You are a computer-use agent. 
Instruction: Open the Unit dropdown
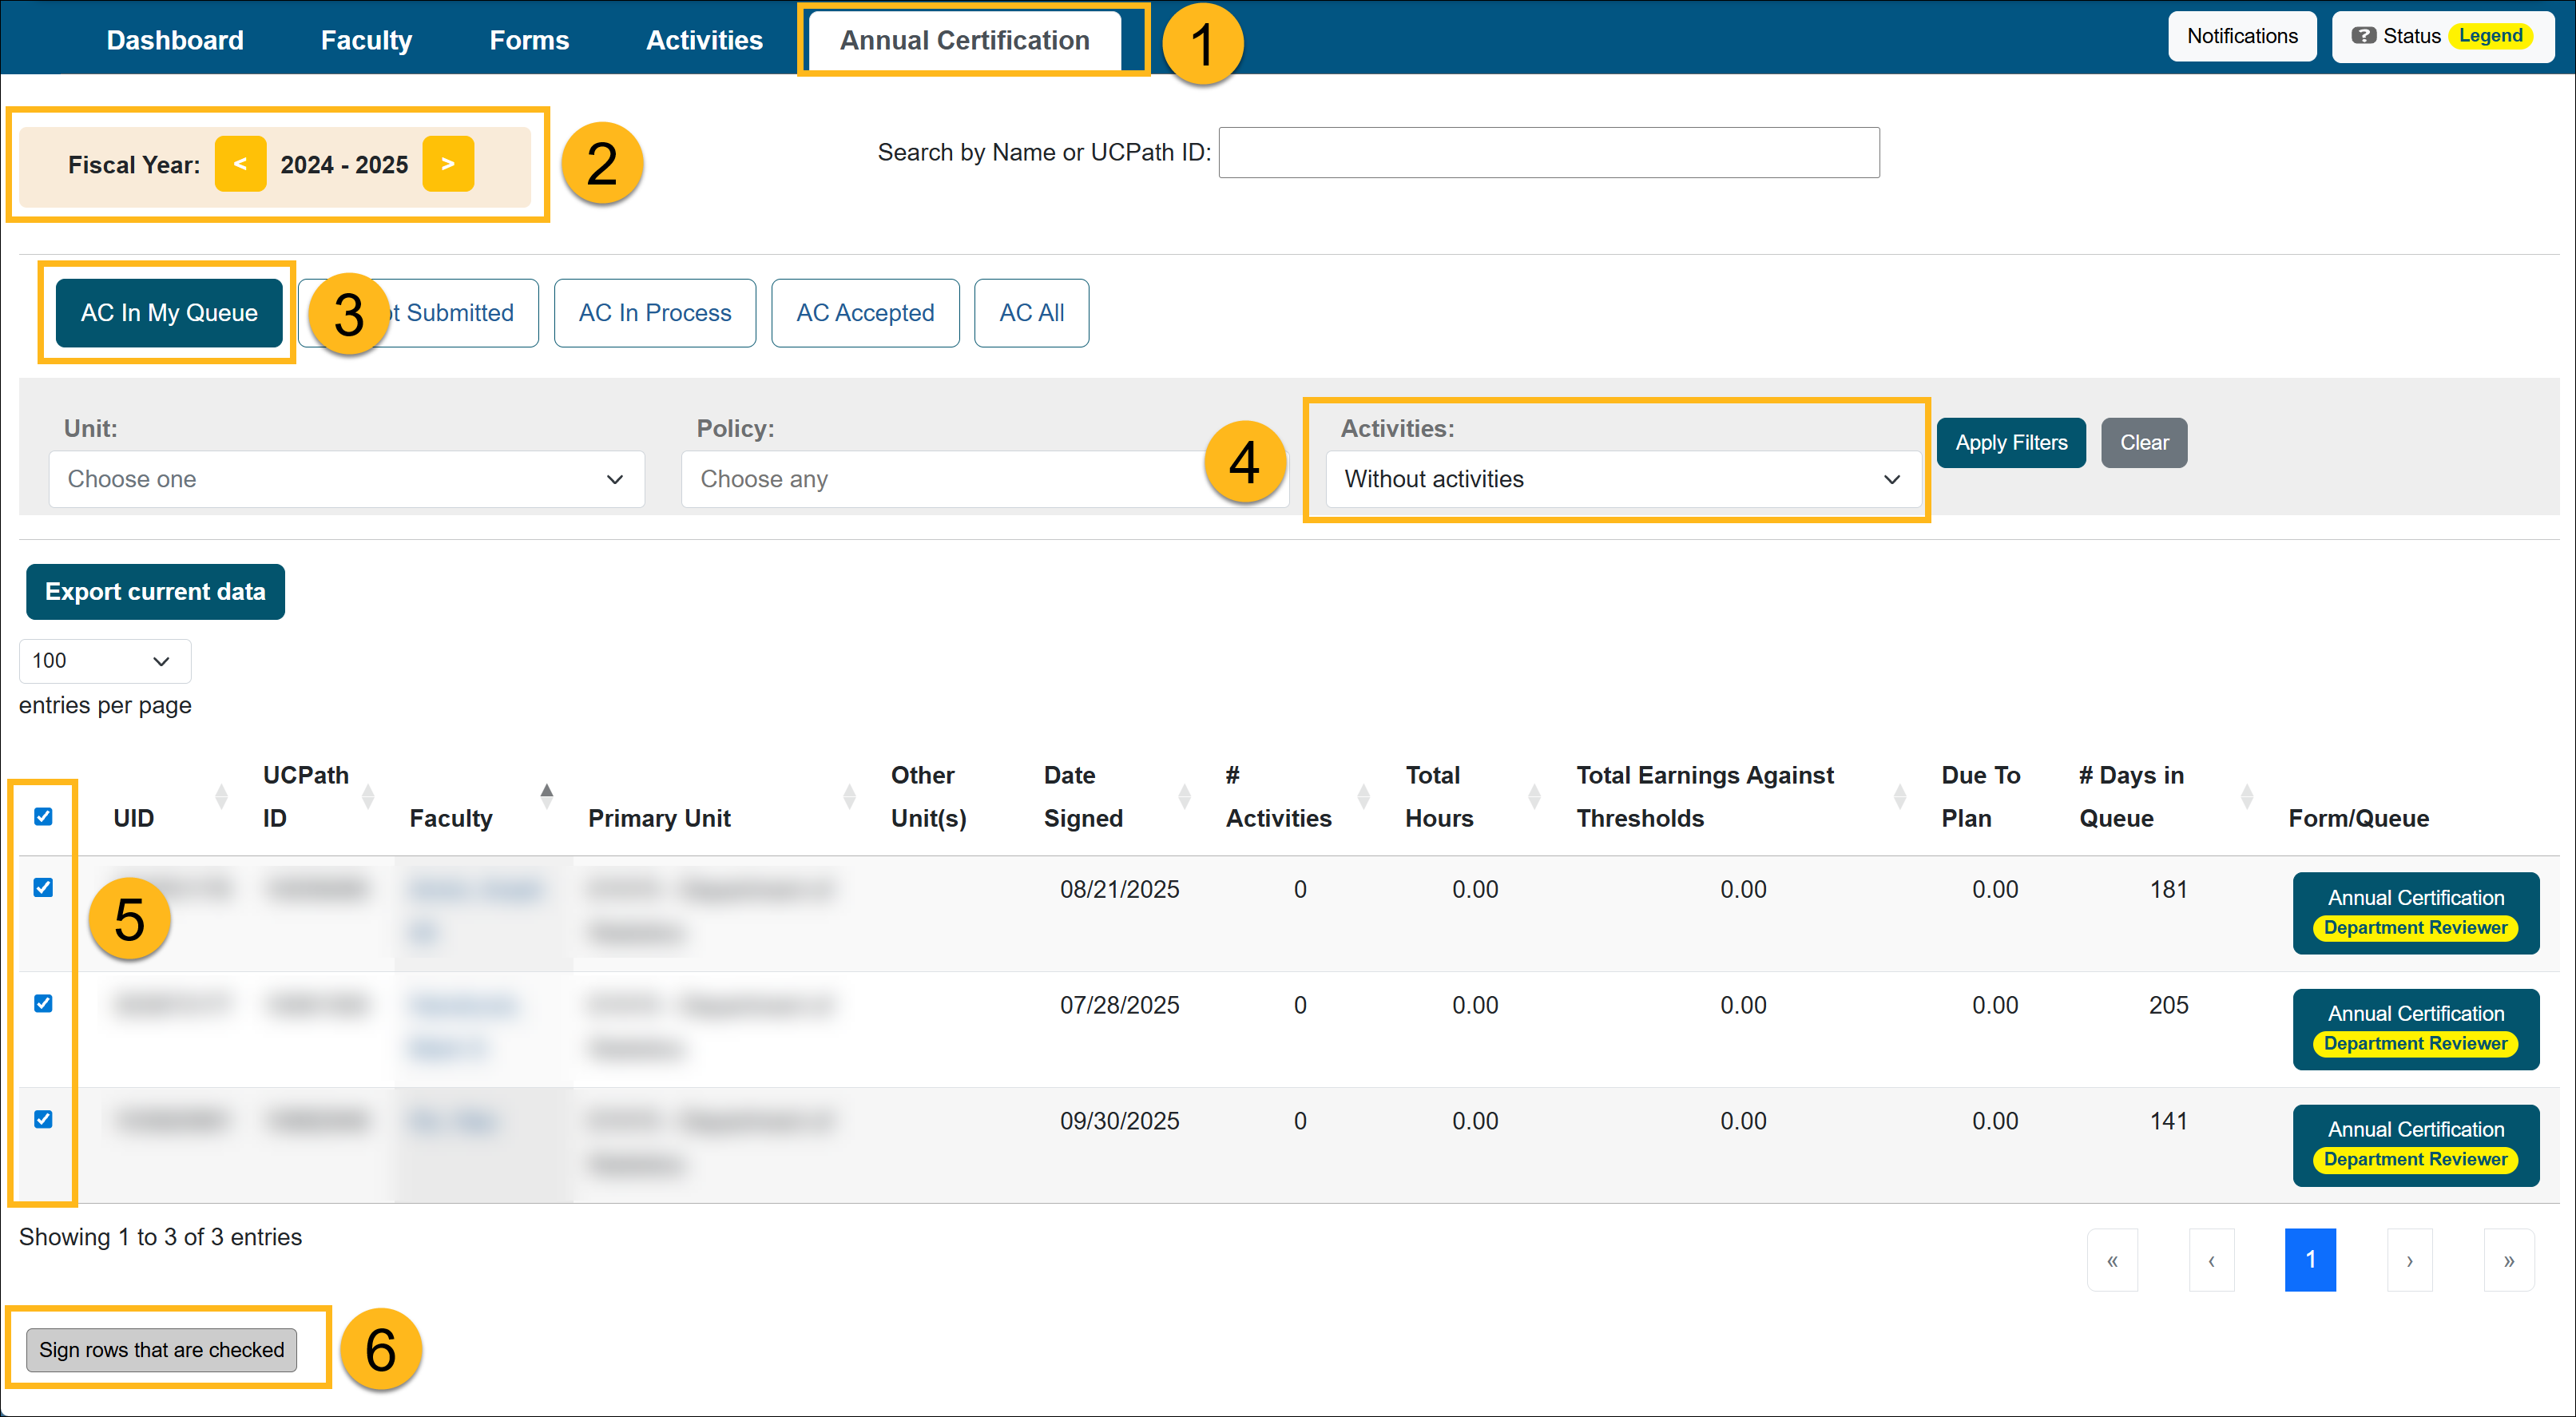click(346, 479)
